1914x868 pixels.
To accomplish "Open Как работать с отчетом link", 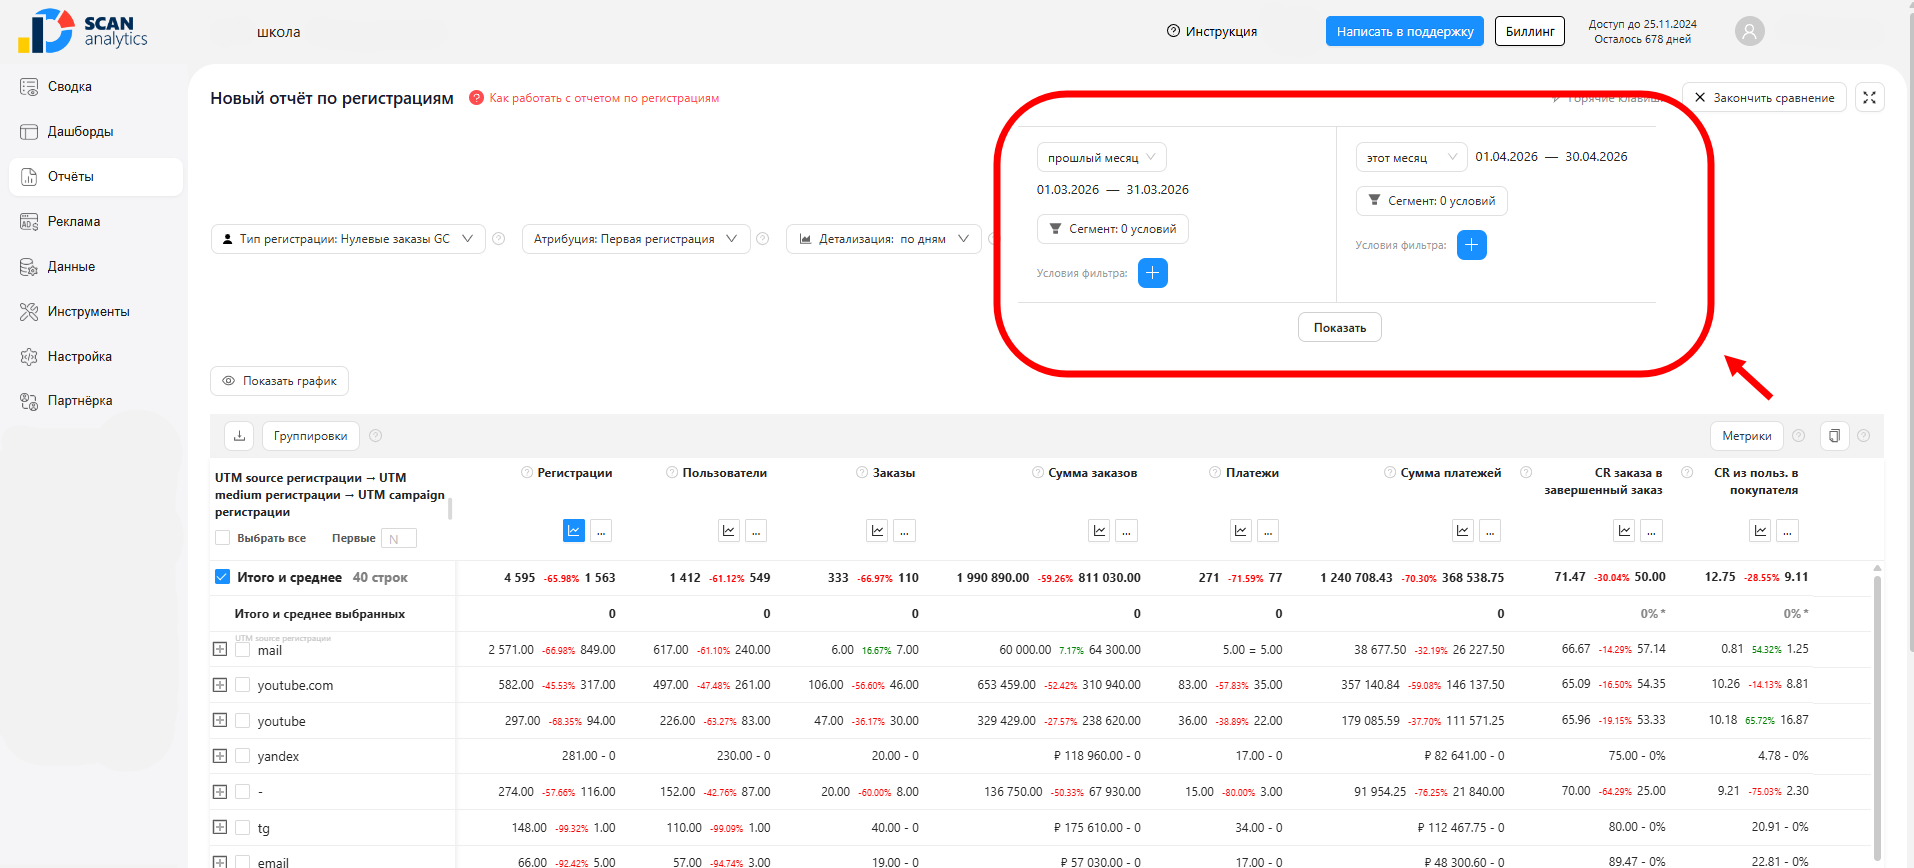I will (x=604, y=98).
